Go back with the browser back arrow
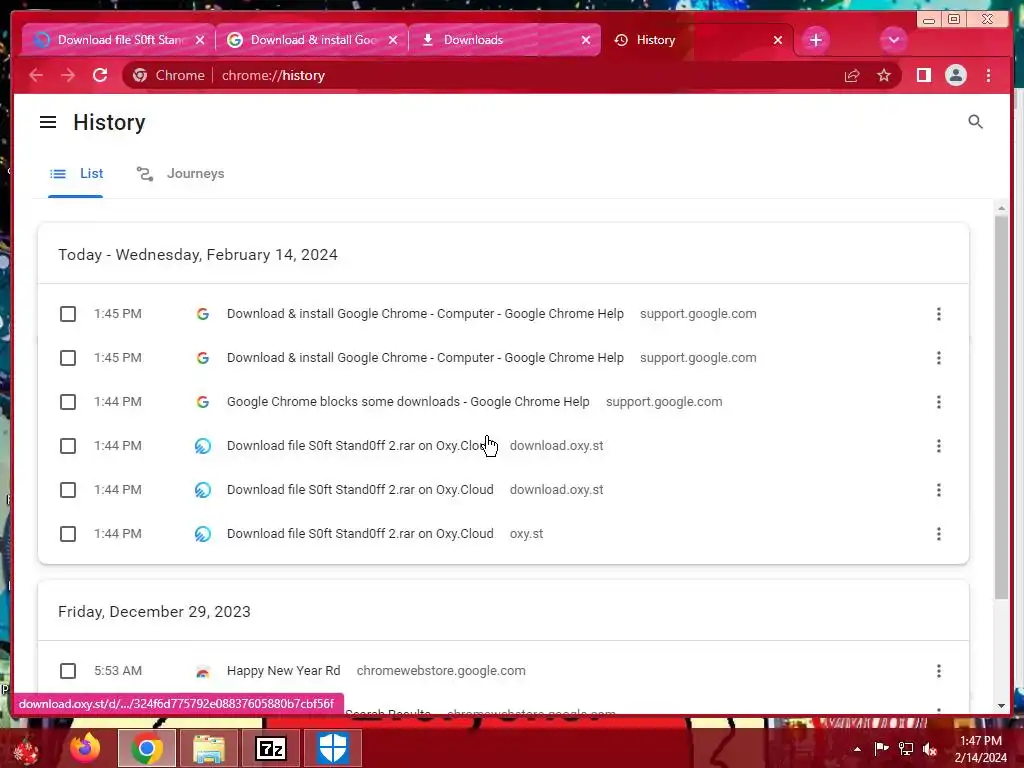 point(36,75)
